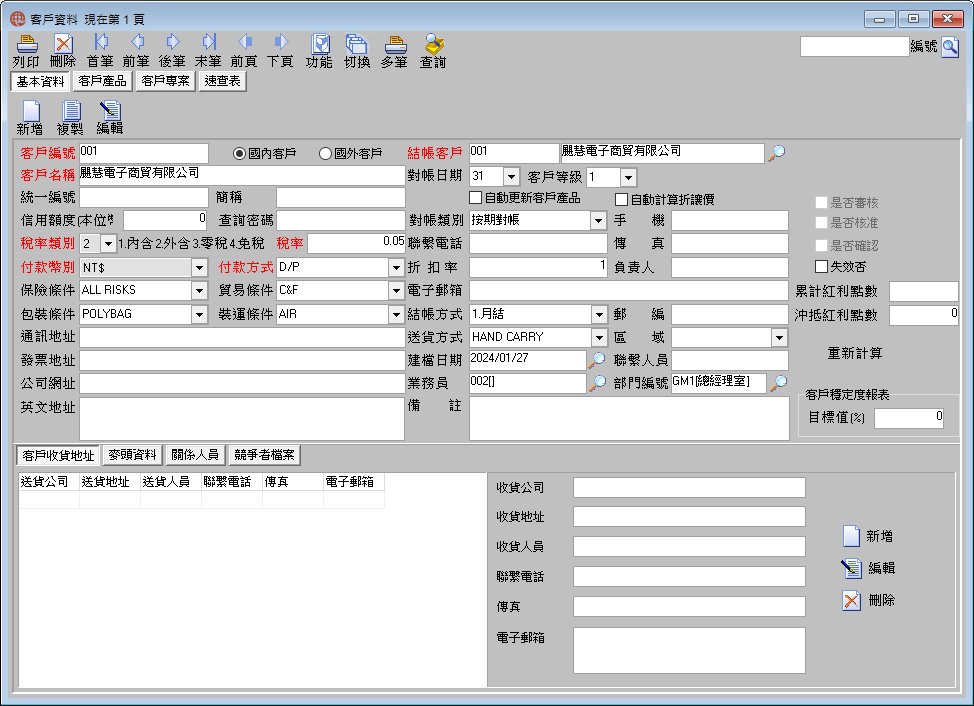The width and height of the screenshot is (974, 706).
Task: Open the 建檔日期 date lookup icon
Action: point(596,360)
